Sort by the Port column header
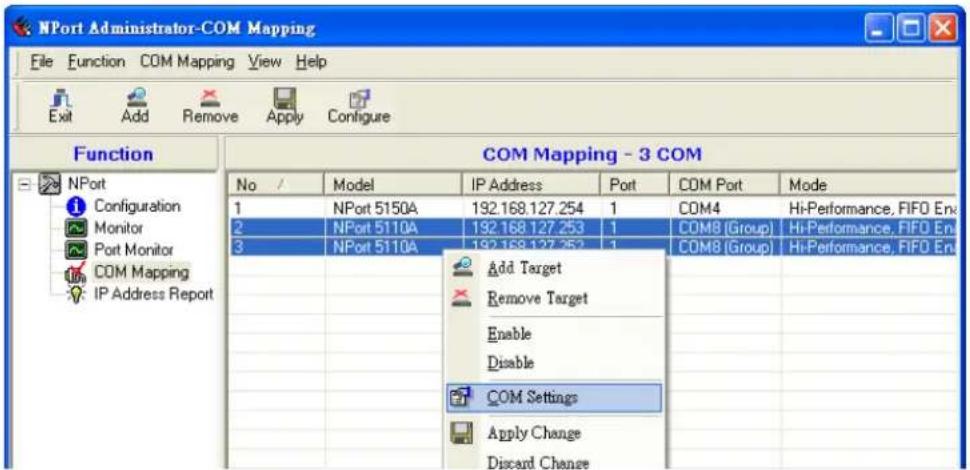 [635, 185]
